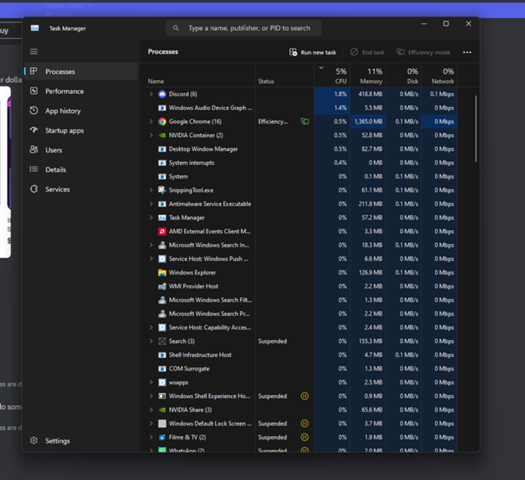
Task: Switch to the Users page
Action: [x=81, y=150]
